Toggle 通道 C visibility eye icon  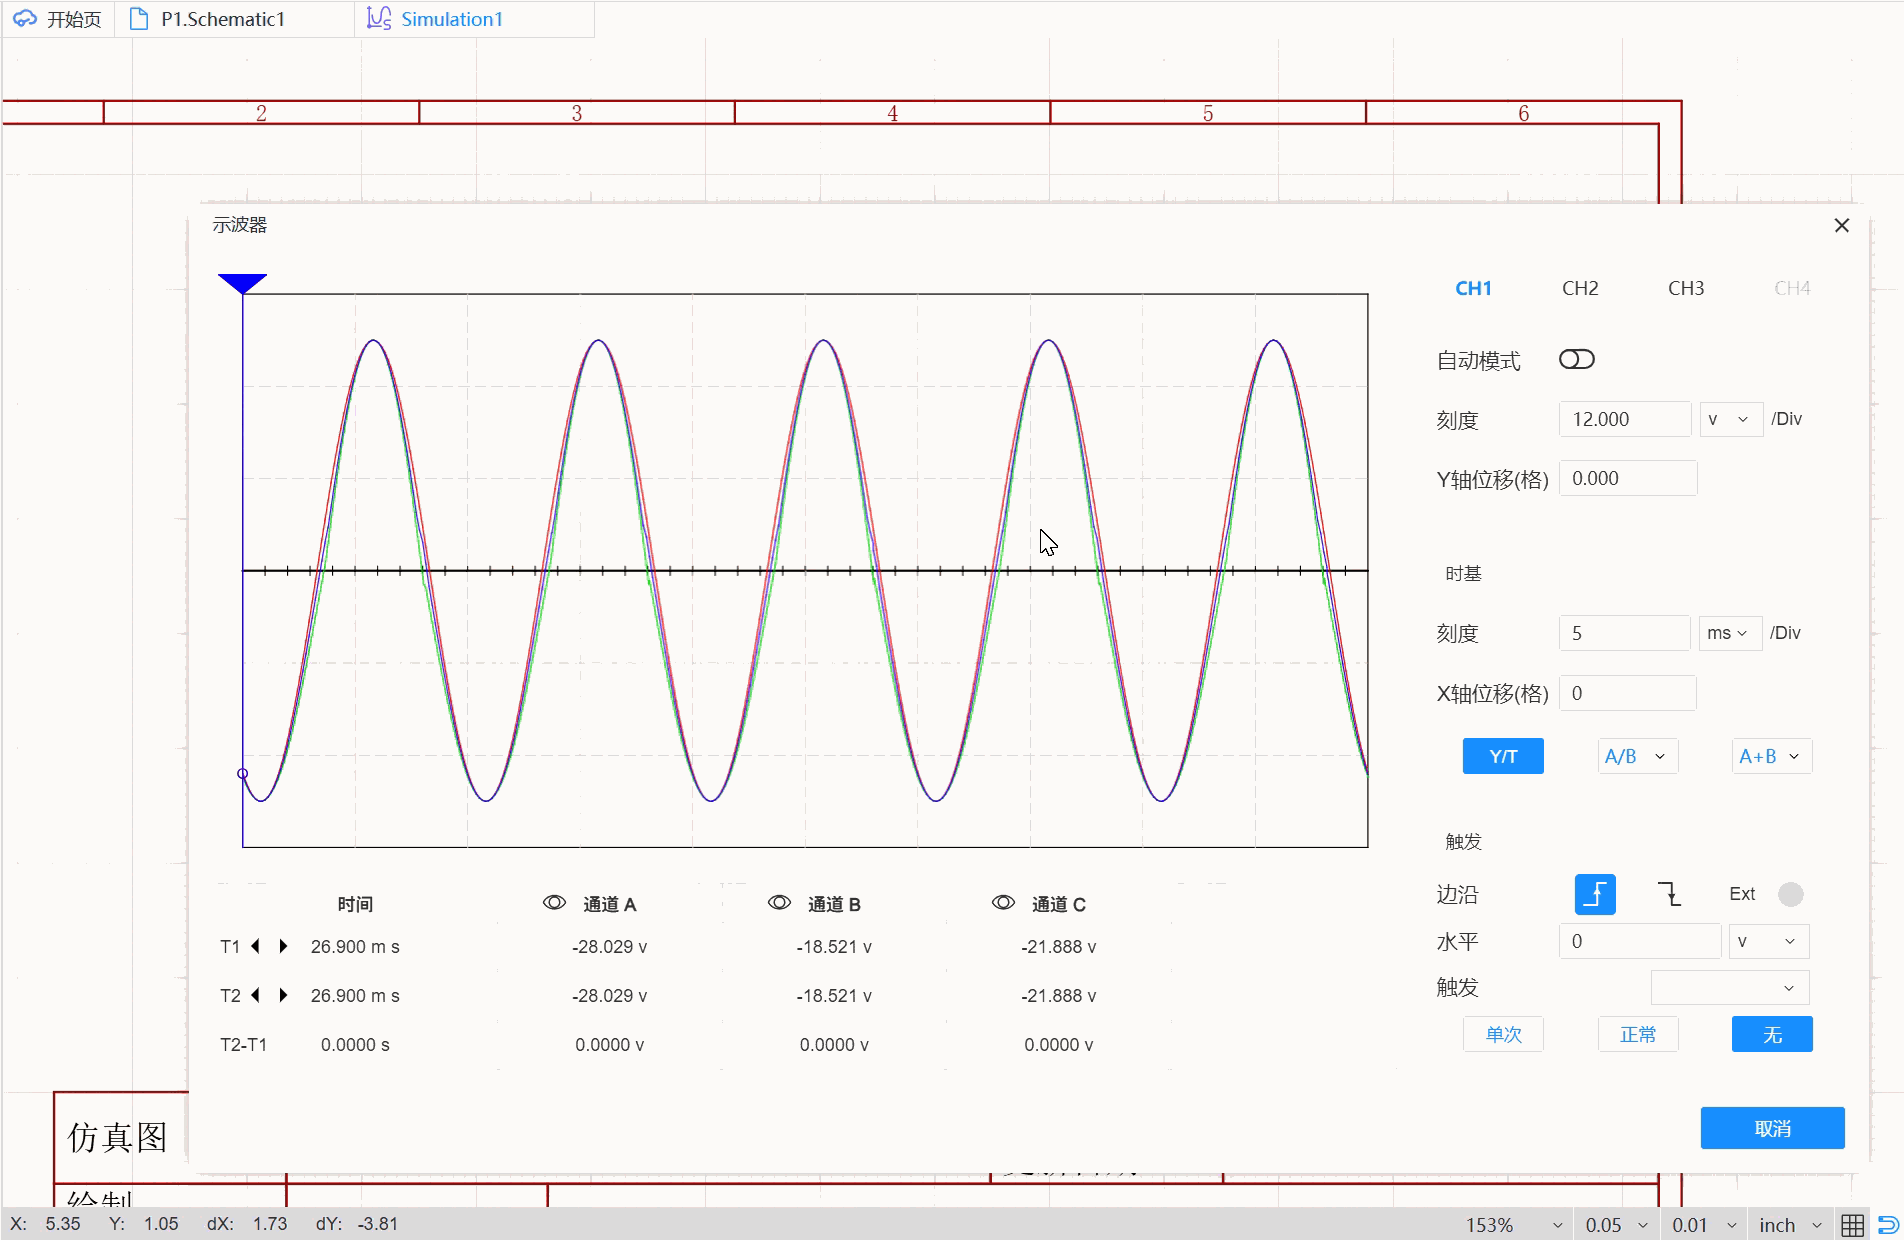[1003, 903]
